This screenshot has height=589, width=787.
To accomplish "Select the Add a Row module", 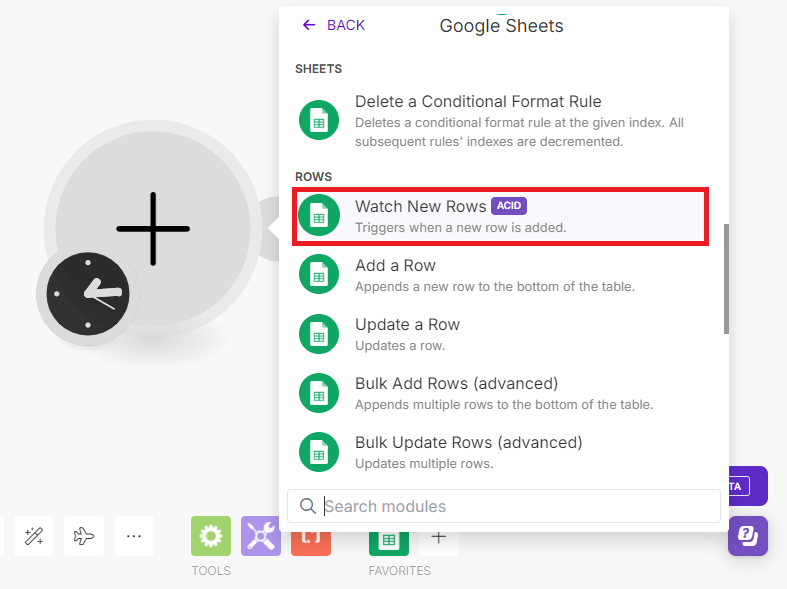I will pyautogui.click(x=500, y=275).
